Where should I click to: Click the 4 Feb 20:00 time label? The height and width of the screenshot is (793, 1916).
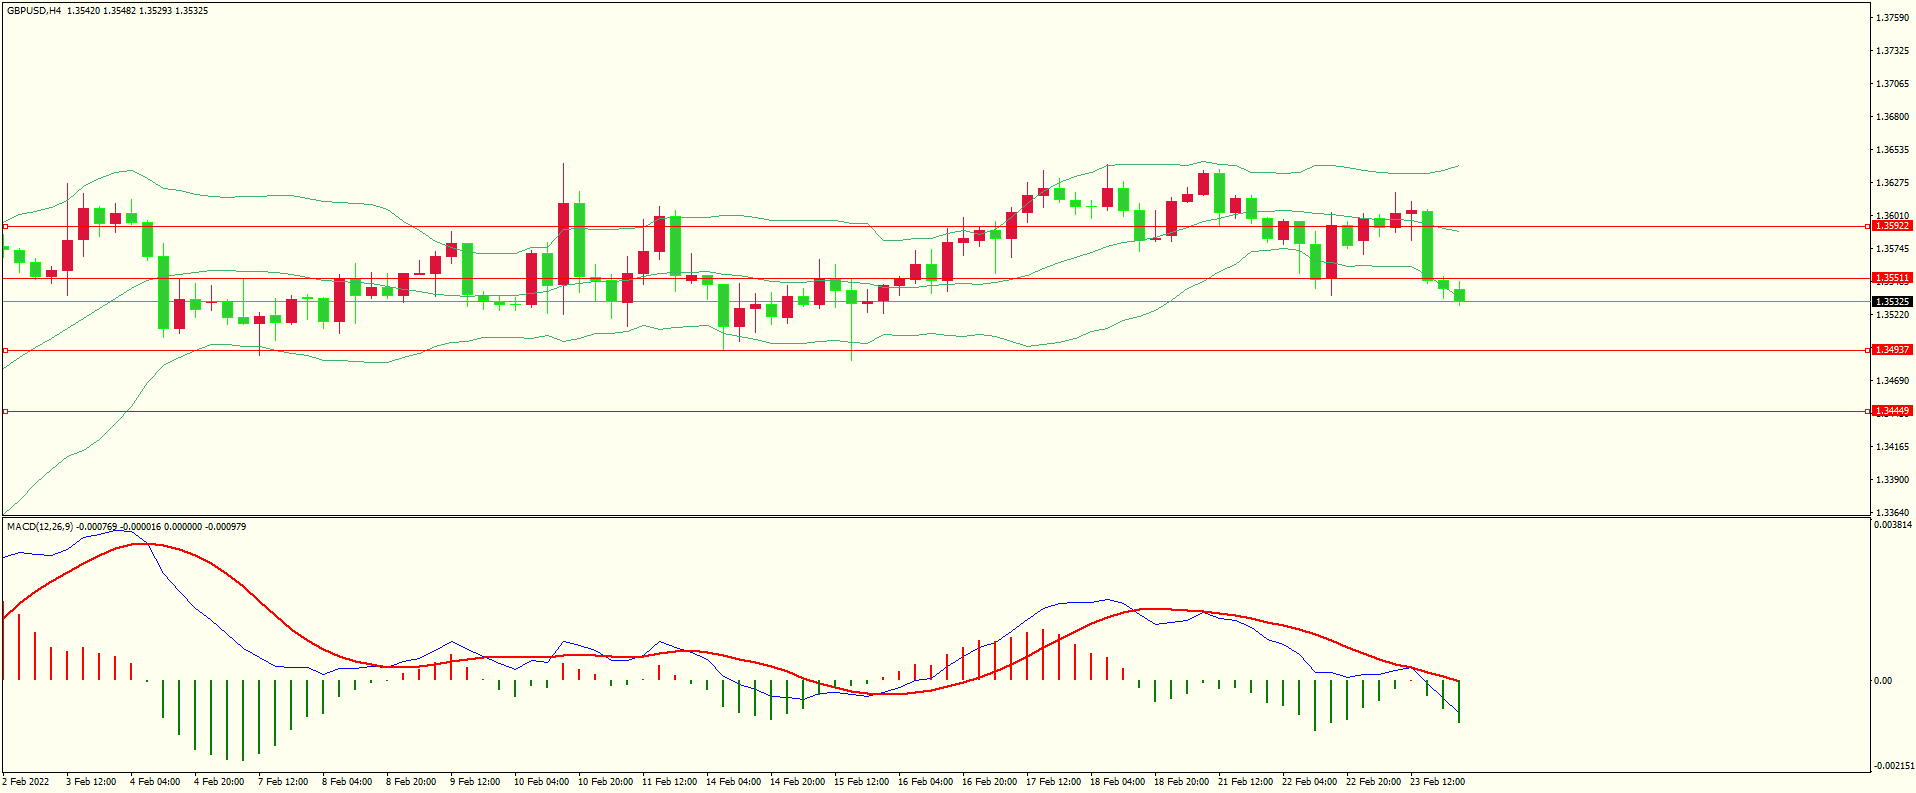point(219,782)
